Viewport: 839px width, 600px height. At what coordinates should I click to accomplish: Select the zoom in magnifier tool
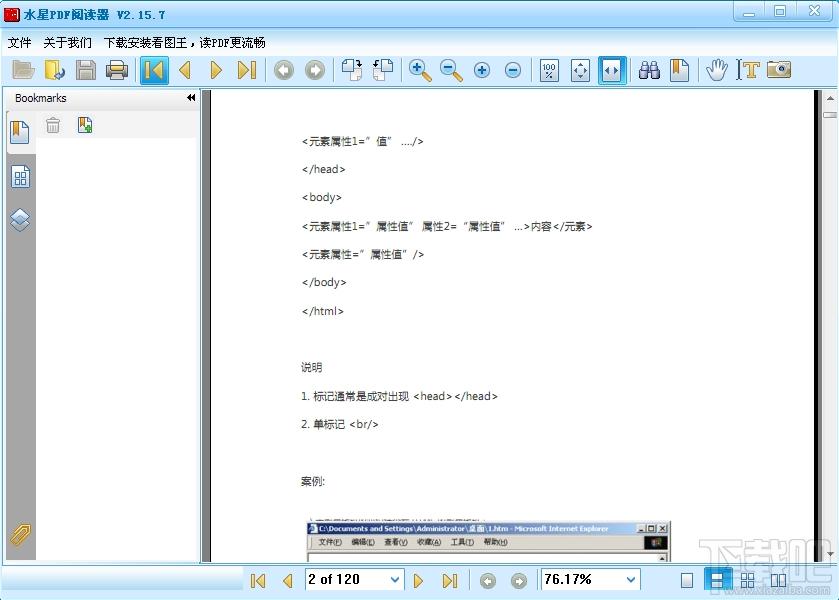pyautogui.click(x=420, y=70)
